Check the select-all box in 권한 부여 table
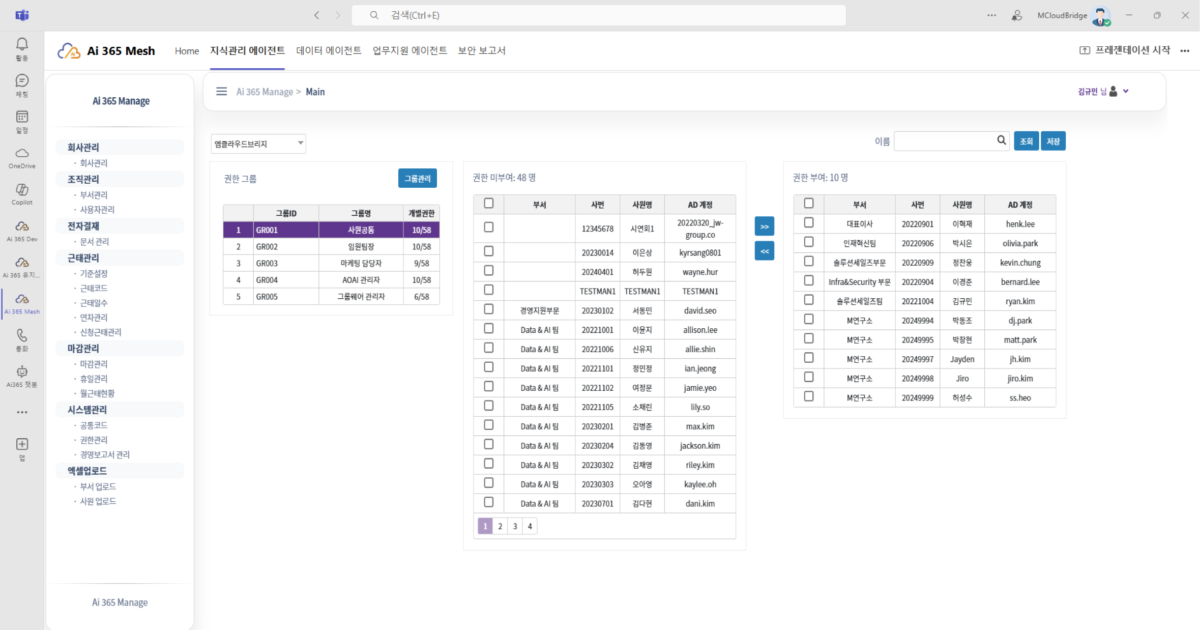 point(808,203)
